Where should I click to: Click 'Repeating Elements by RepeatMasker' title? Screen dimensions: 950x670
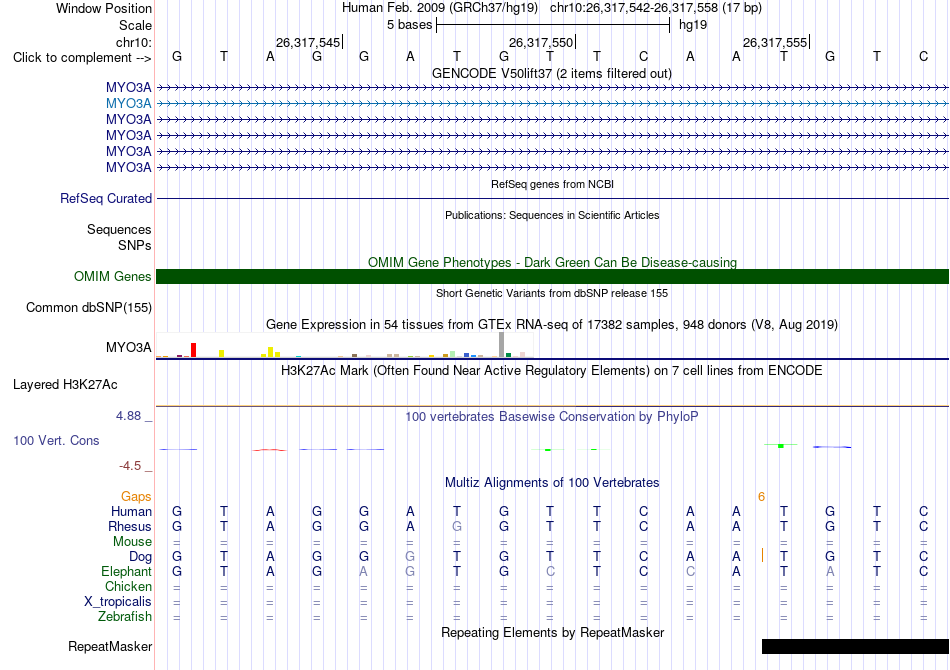[x=552, y=633]
